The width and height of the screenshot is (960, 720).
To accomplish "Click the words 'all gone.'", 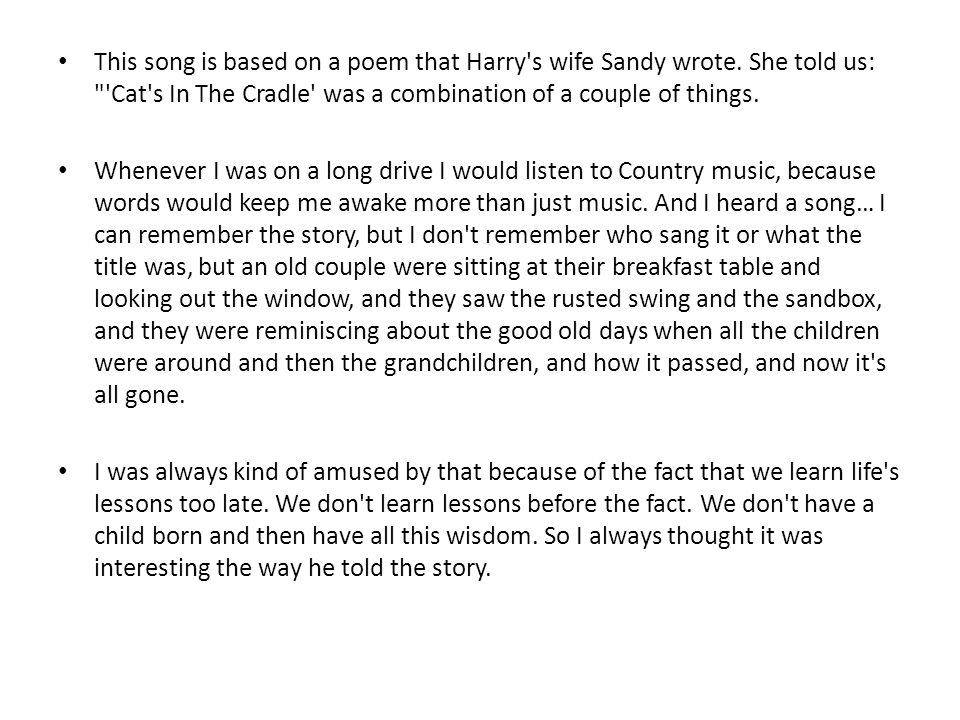I will [139, 395].
